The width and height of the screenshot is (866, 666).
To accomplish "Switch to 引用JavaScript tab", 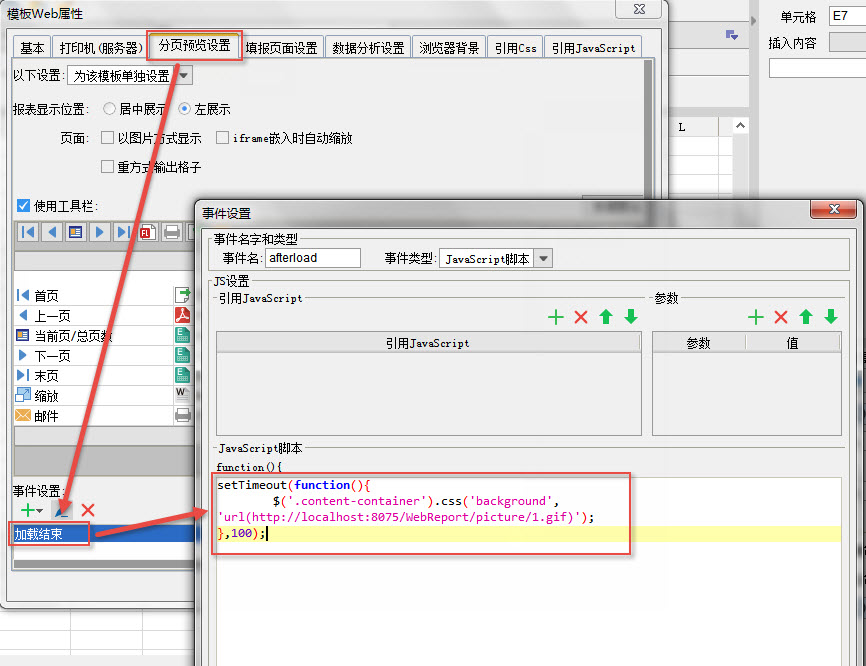I will (593, 48).
